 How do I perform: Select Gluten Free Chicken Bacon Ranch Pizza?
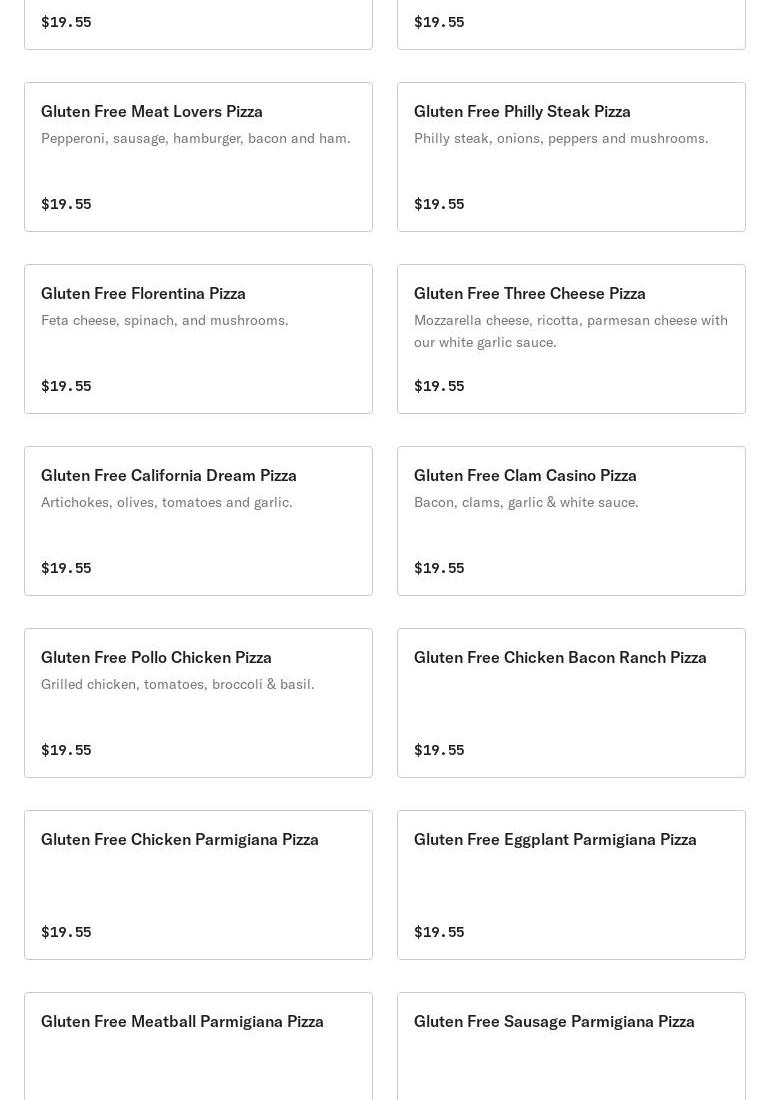click(572, 703)
